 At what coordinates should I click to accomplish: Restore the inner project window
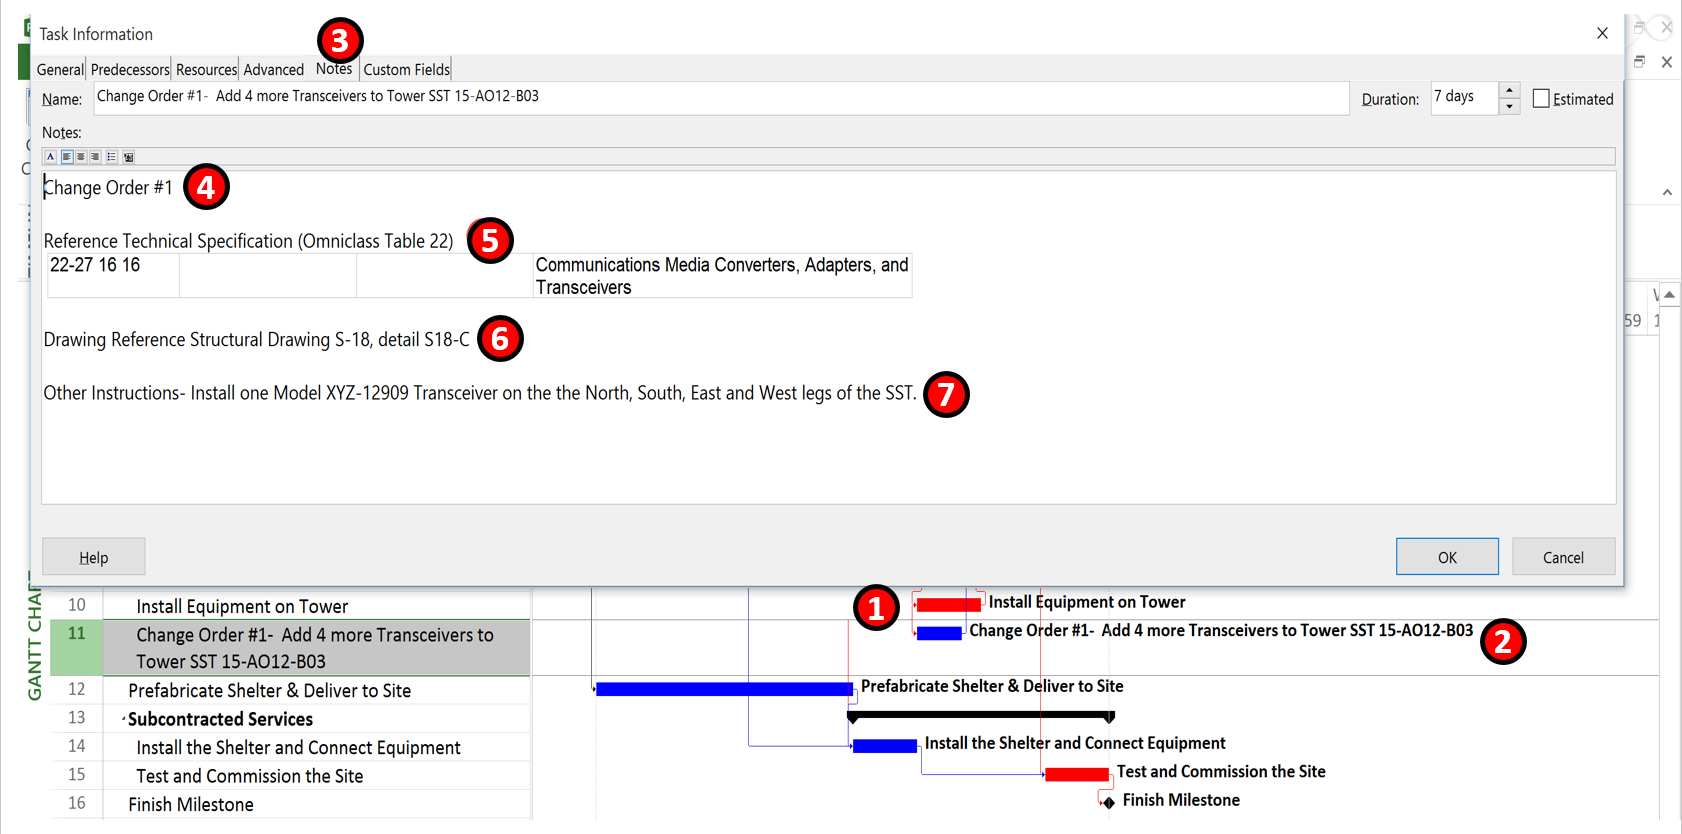coord(1639,62)
